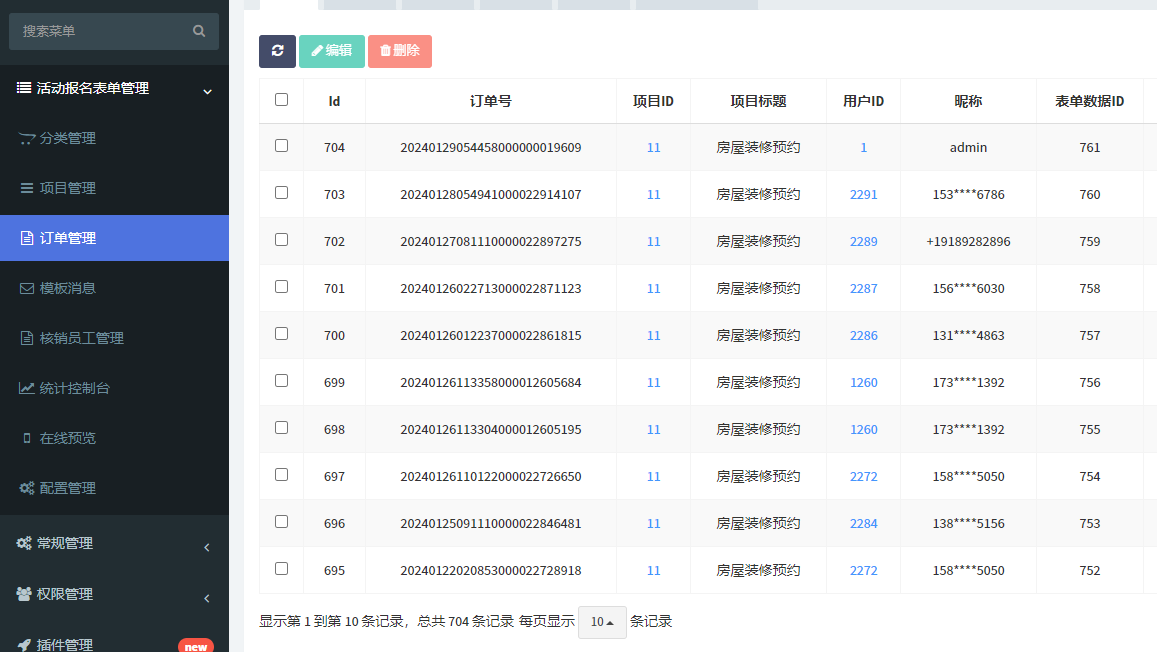Screen dimensions: 1157x652
Task: Toggle the select-all checkbox in table header
Action: (281, 100)
